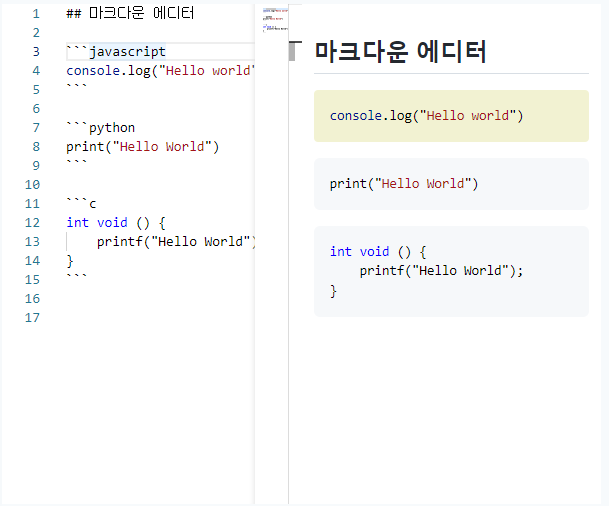Click the ```c fence line in editor
This screenshot has height=506, width=609.
[x=81, y=204]
